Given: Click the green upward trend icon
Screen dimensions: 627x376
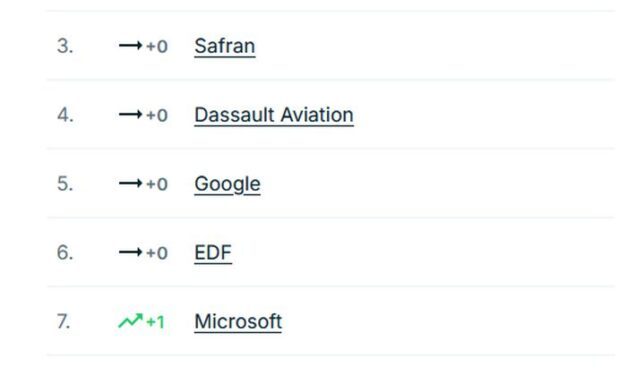Looking at the screenshot, I should (130, 321).
